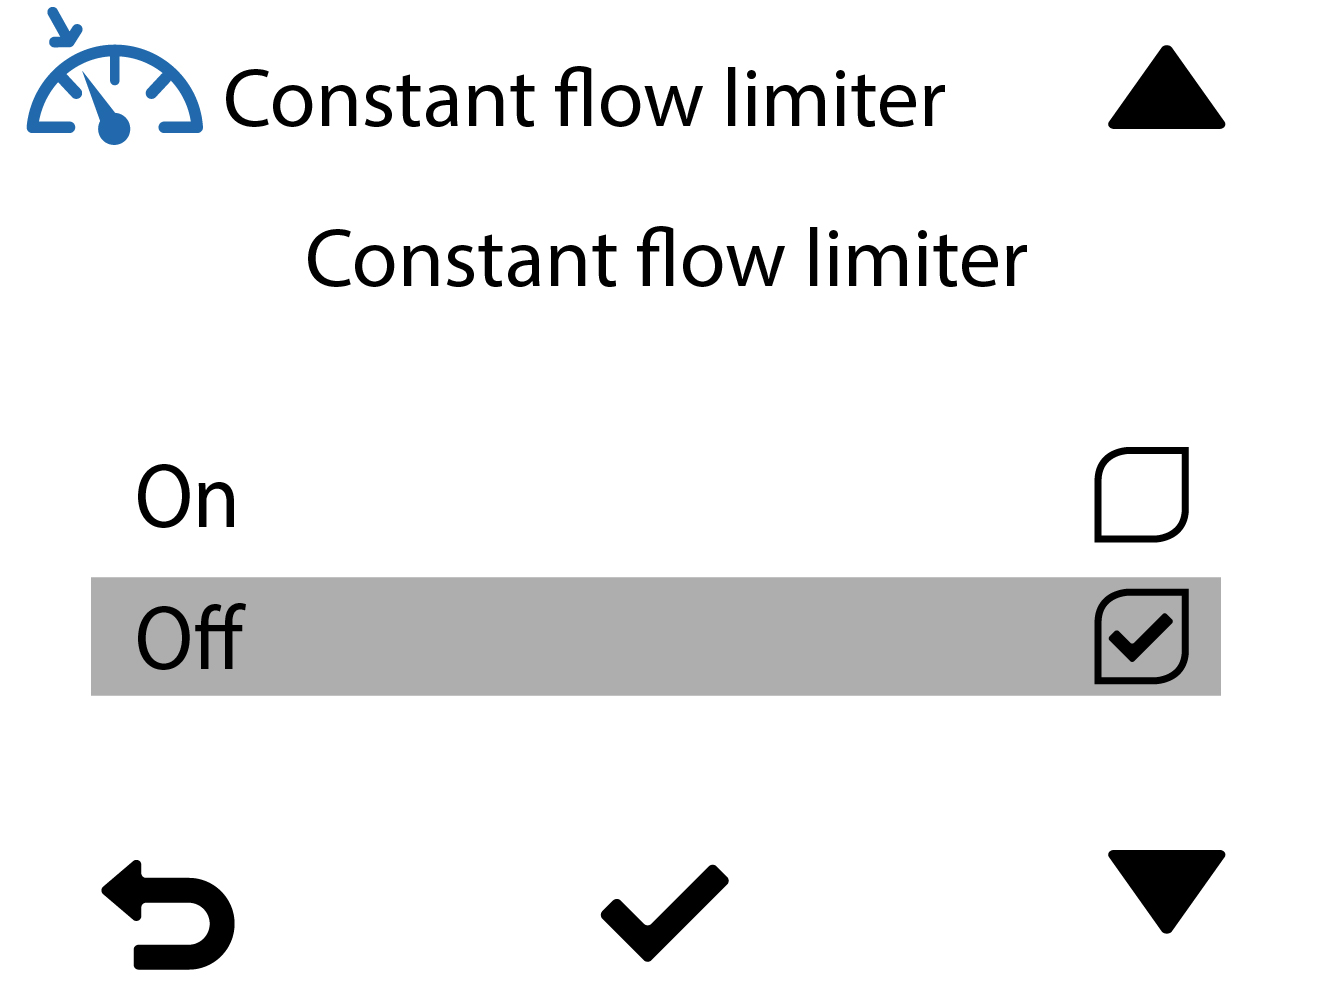This screenshot has height=1000, width=1333.
Task: Click the tick mark inside the Off box
Action: (x=1140, y=637)
